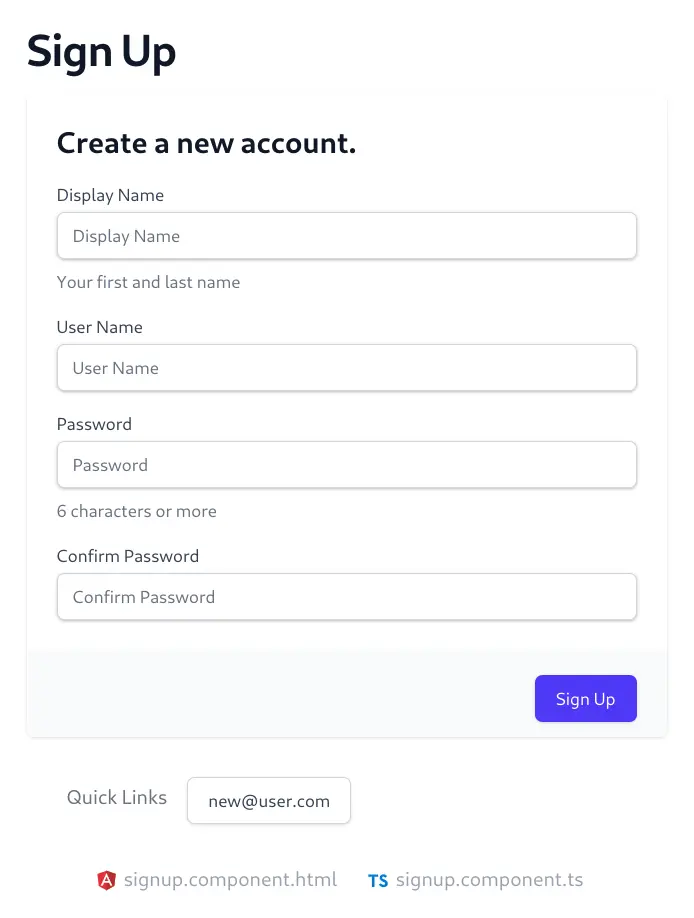Click the User Name field label
Screen dimensions: 694x918
(100, 327)
